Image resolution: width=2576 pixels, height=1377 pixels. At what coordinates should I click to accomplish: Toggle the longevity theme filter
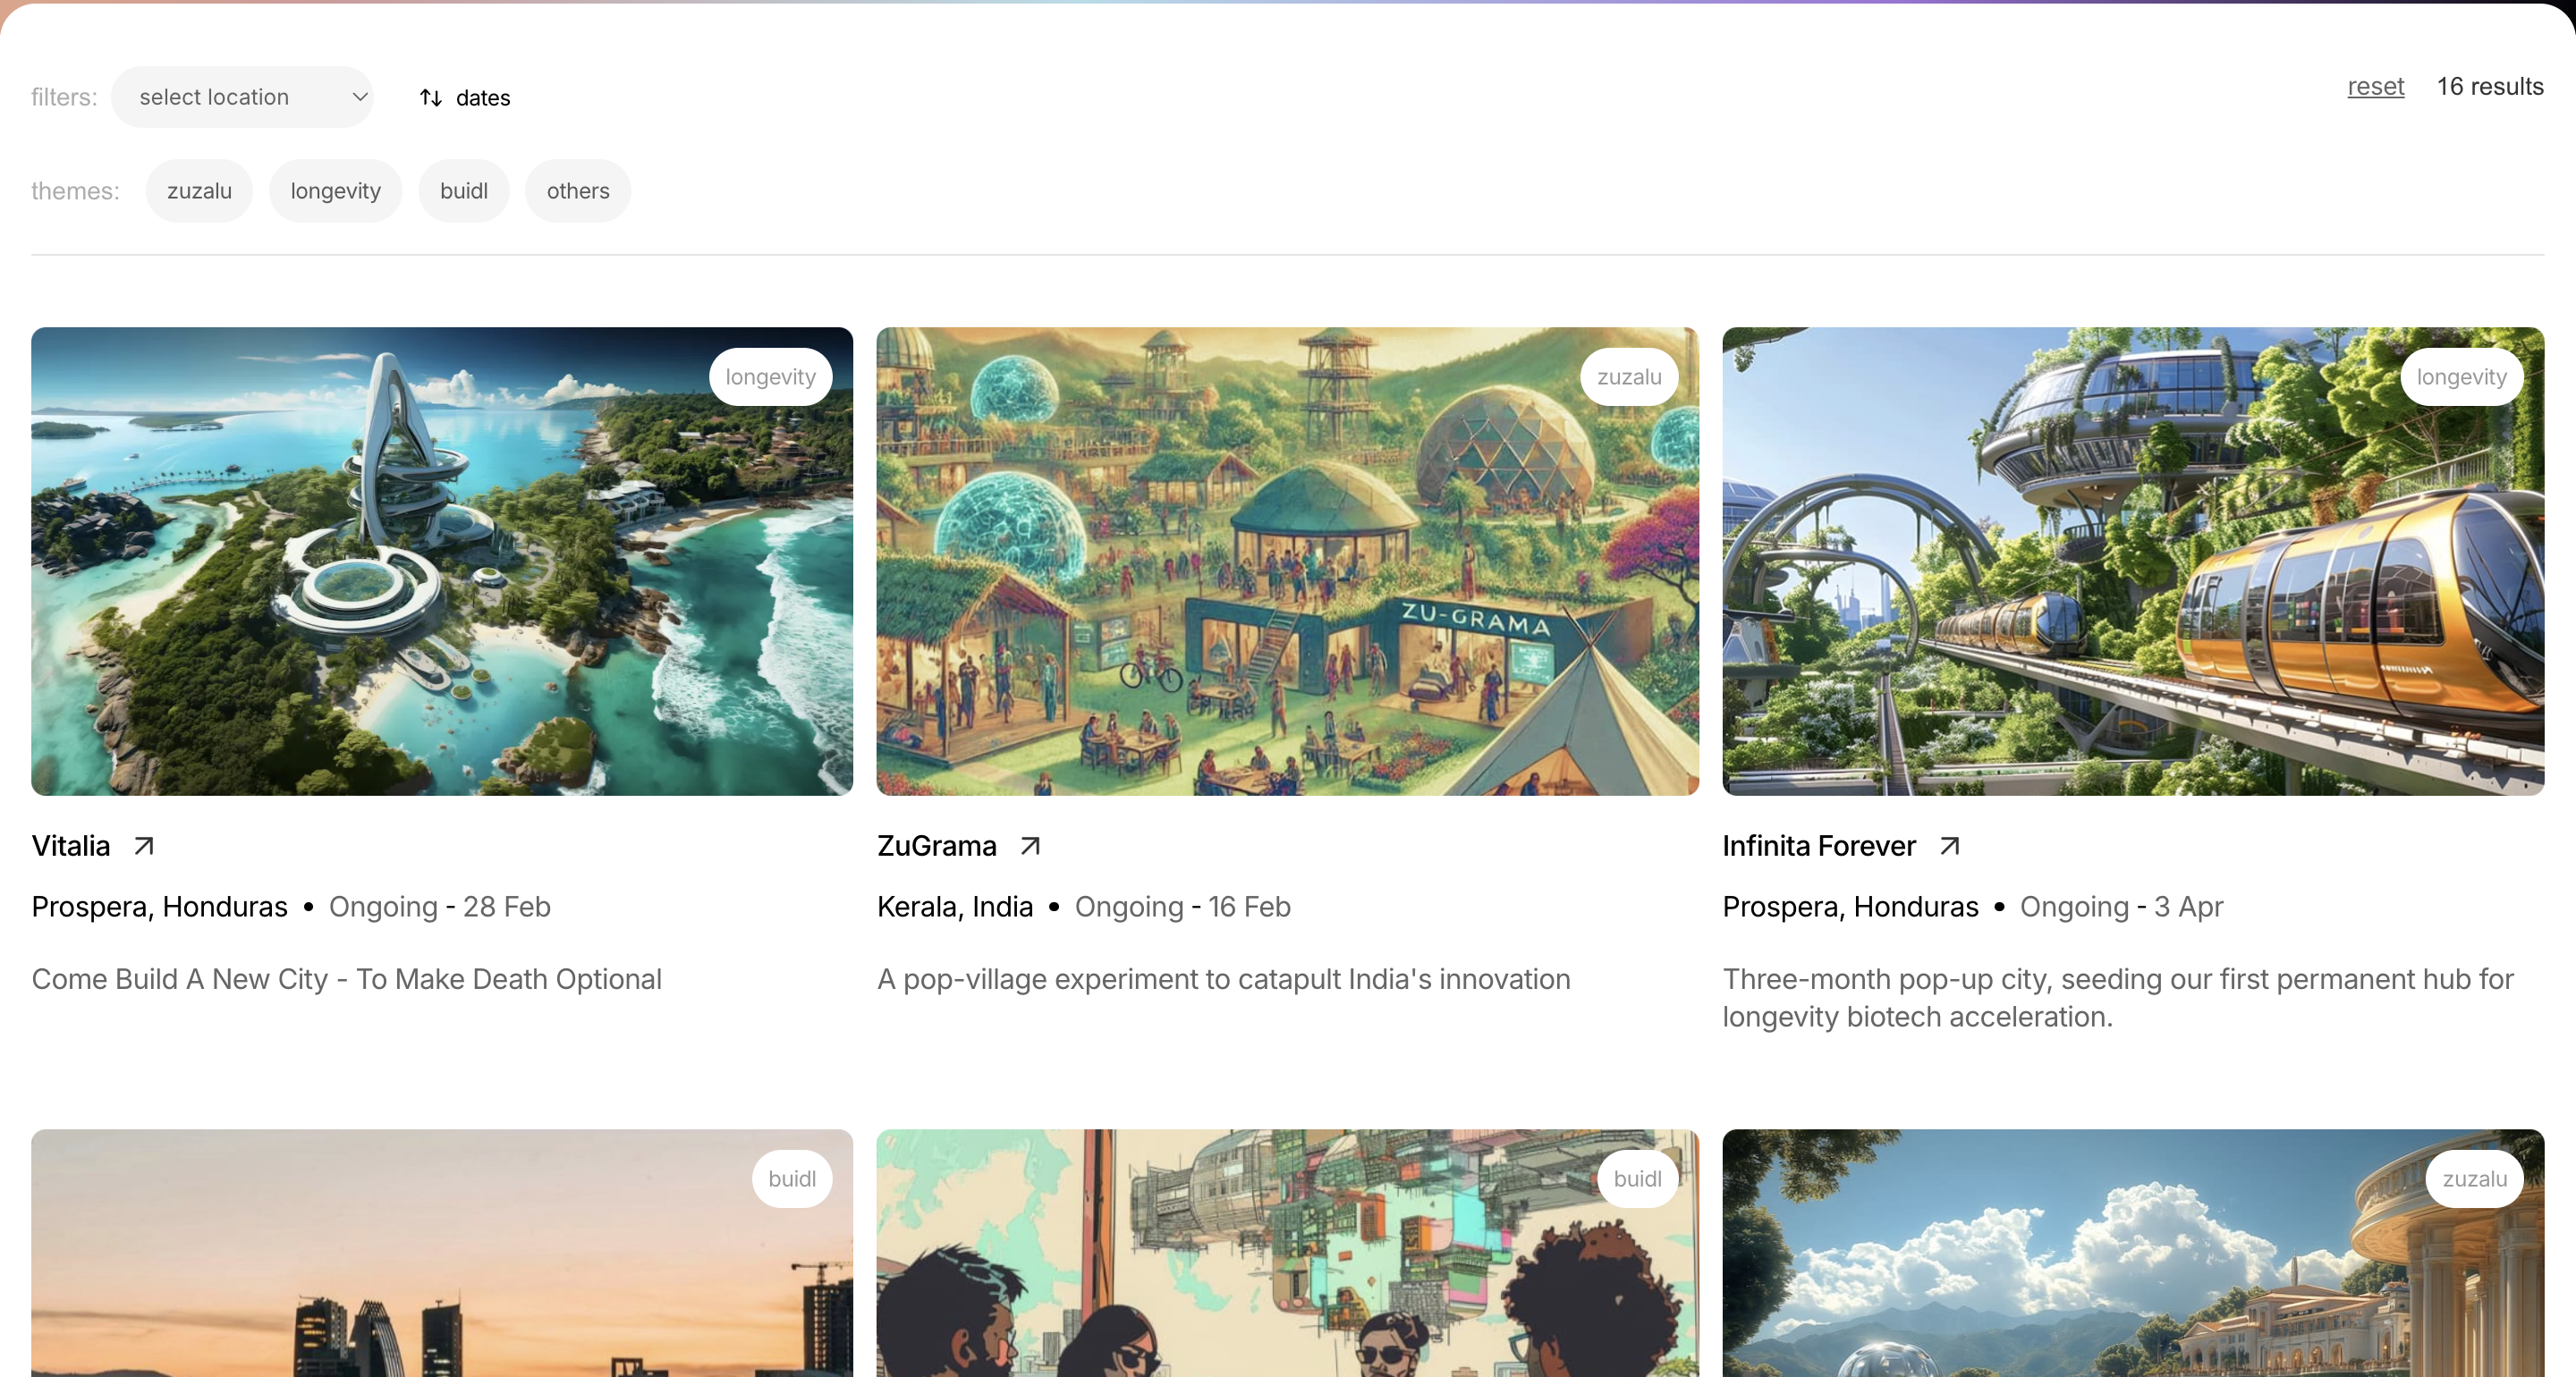[x=335, y=191]
